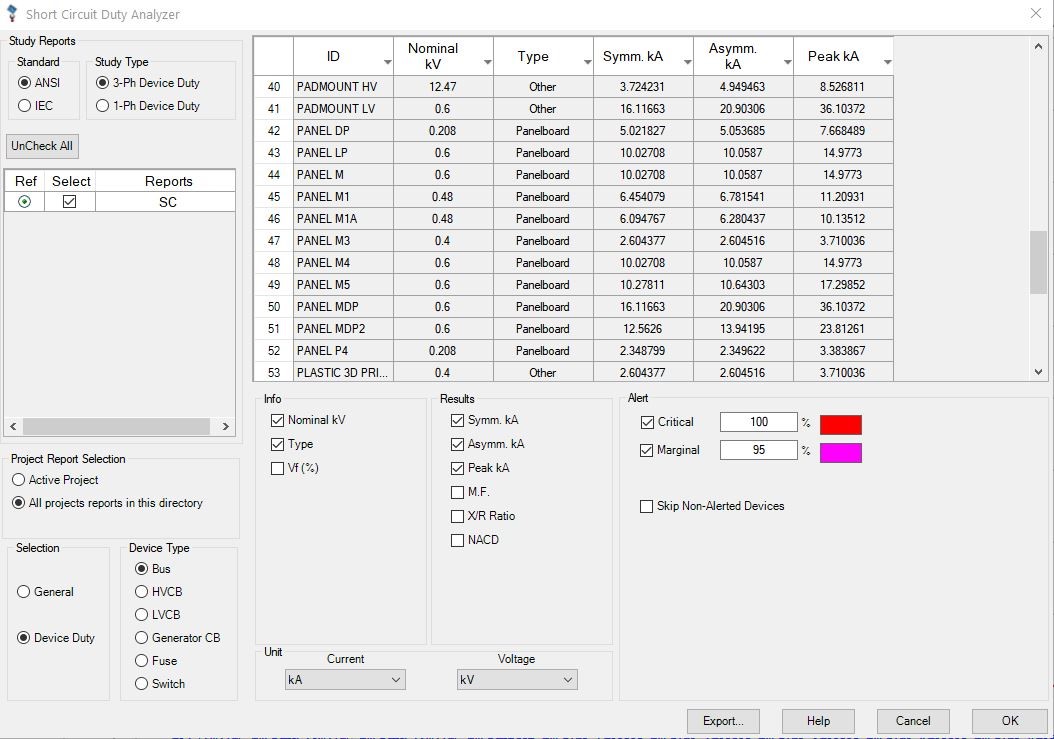Click the Critical percentage input field

pos(758,422)
